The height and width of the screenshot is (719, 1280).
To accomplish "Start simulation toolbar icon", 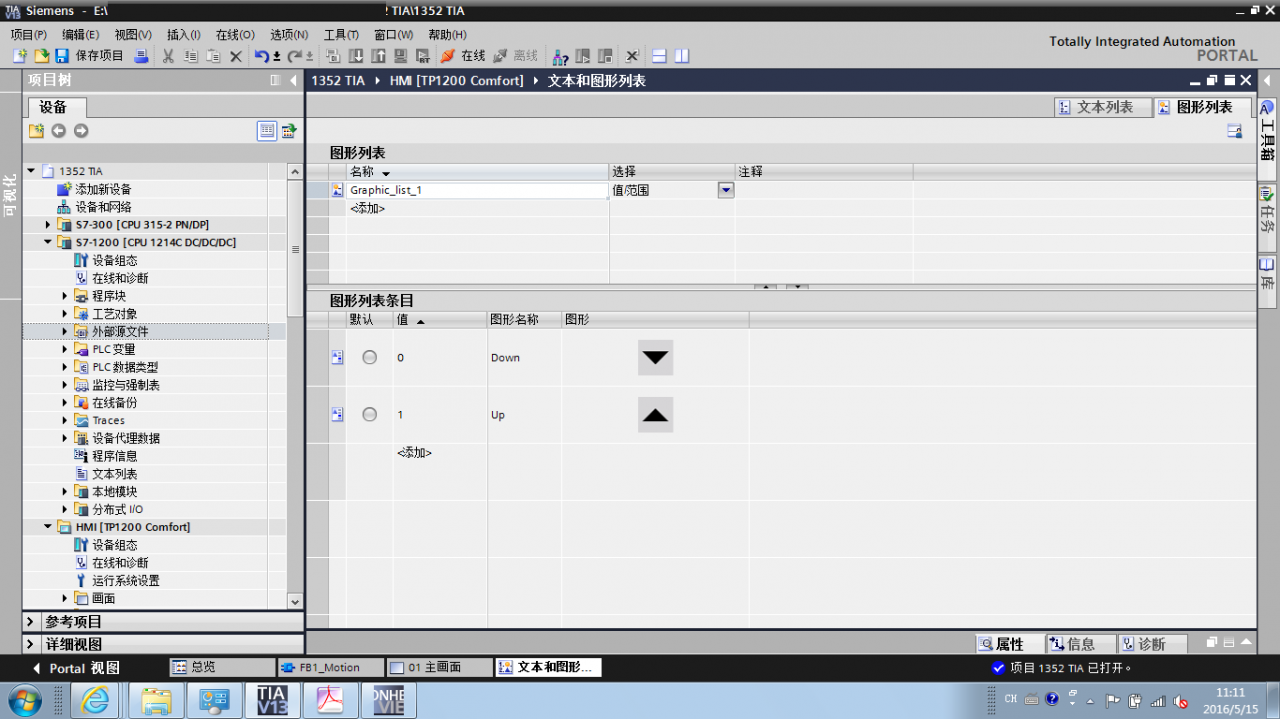I will [x=401, y=56].
